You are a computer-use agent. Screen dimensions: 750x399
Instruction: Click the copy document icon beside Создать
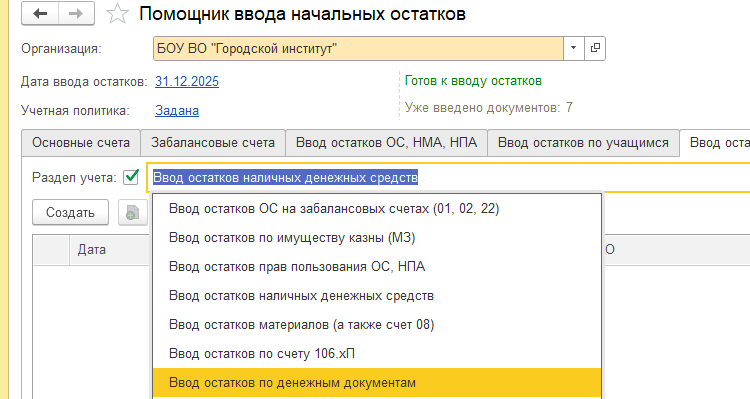(132, 212)
